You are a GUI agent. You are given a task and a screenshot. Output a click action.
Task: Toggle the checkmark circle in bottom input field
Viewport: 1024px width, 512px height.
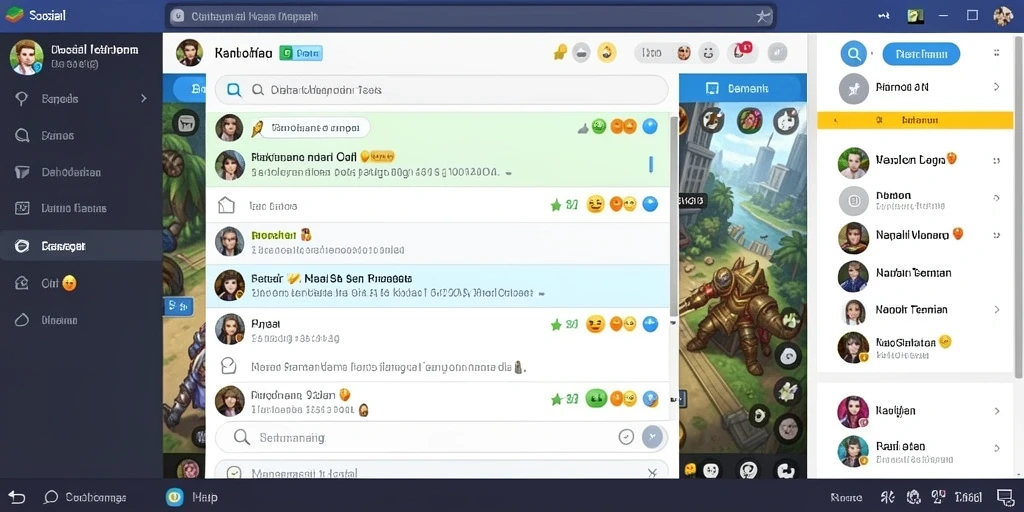[x=626, y=437]
